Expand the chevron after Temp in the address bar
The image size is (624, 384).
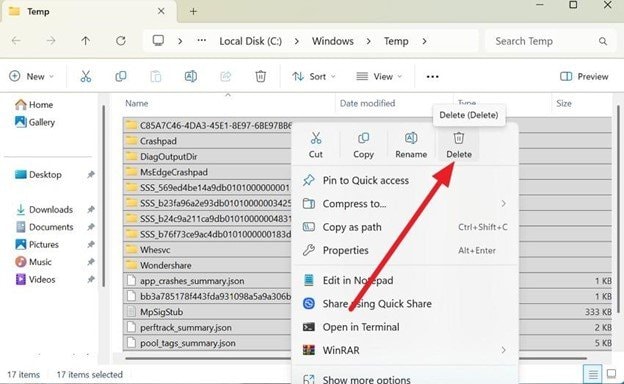tap(424, 41)
